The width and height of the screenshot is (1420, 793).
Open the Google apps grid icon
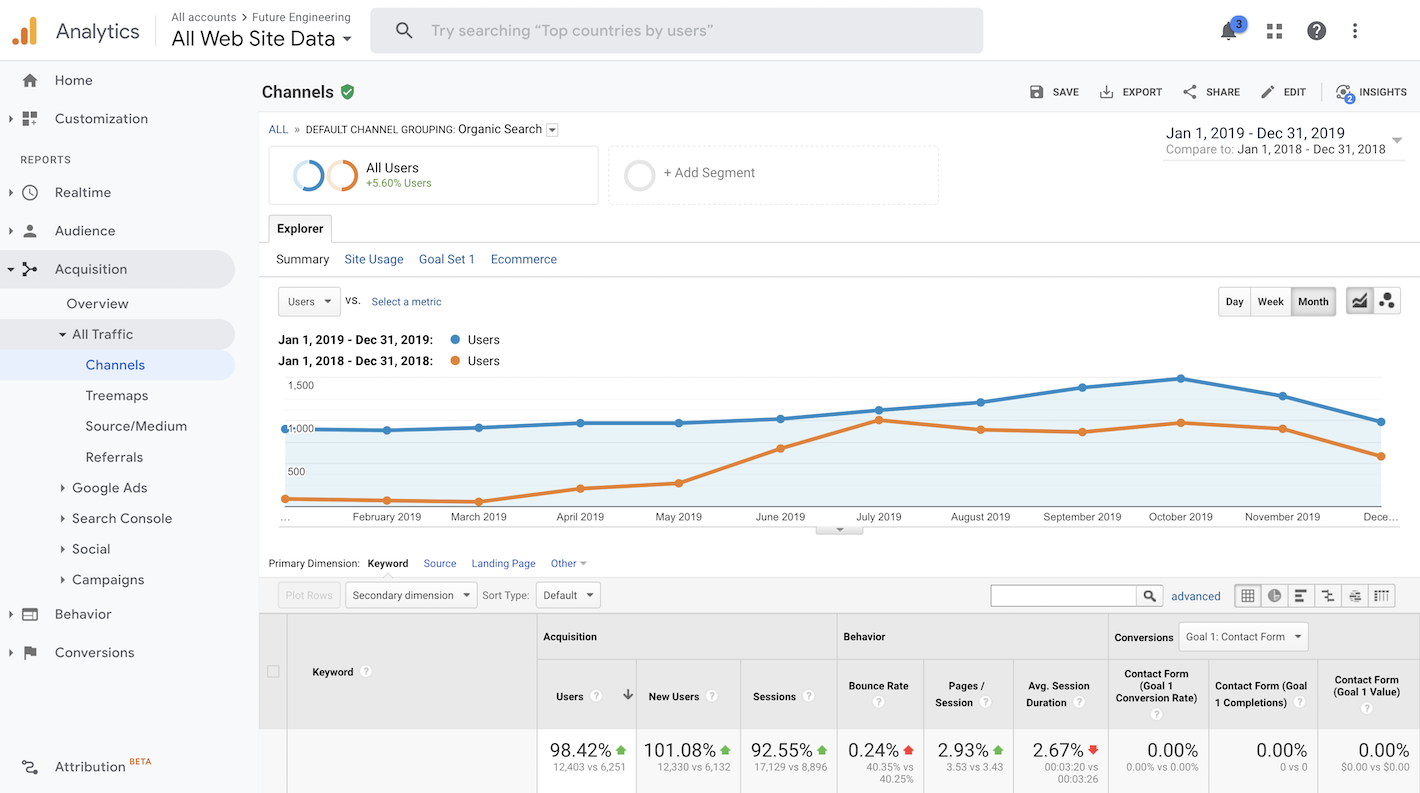pos(1274,31)
